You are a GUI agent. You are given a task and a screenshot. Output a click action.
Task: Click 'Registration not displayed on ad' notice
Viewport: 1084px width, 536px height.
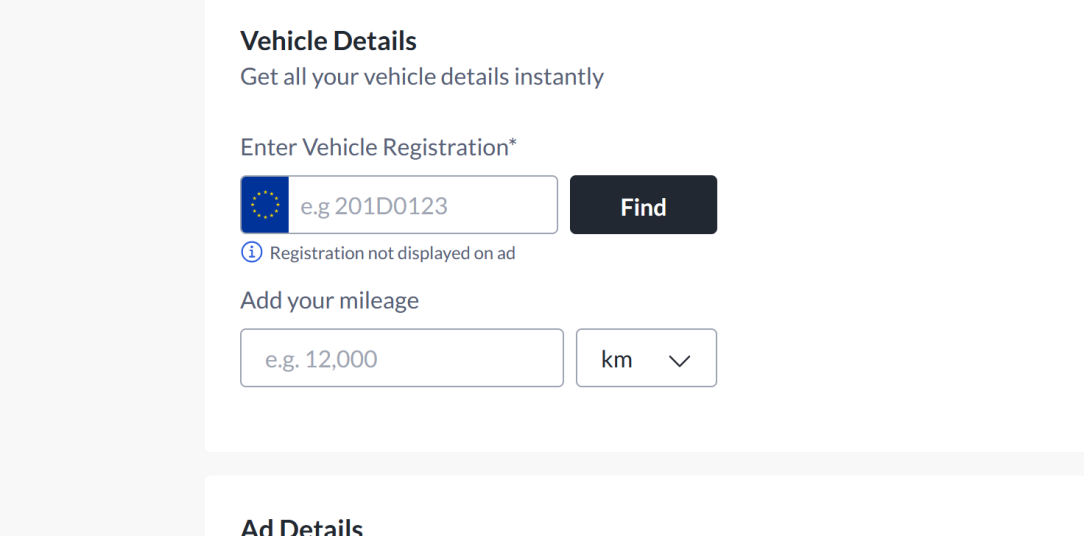click(392, 253)
